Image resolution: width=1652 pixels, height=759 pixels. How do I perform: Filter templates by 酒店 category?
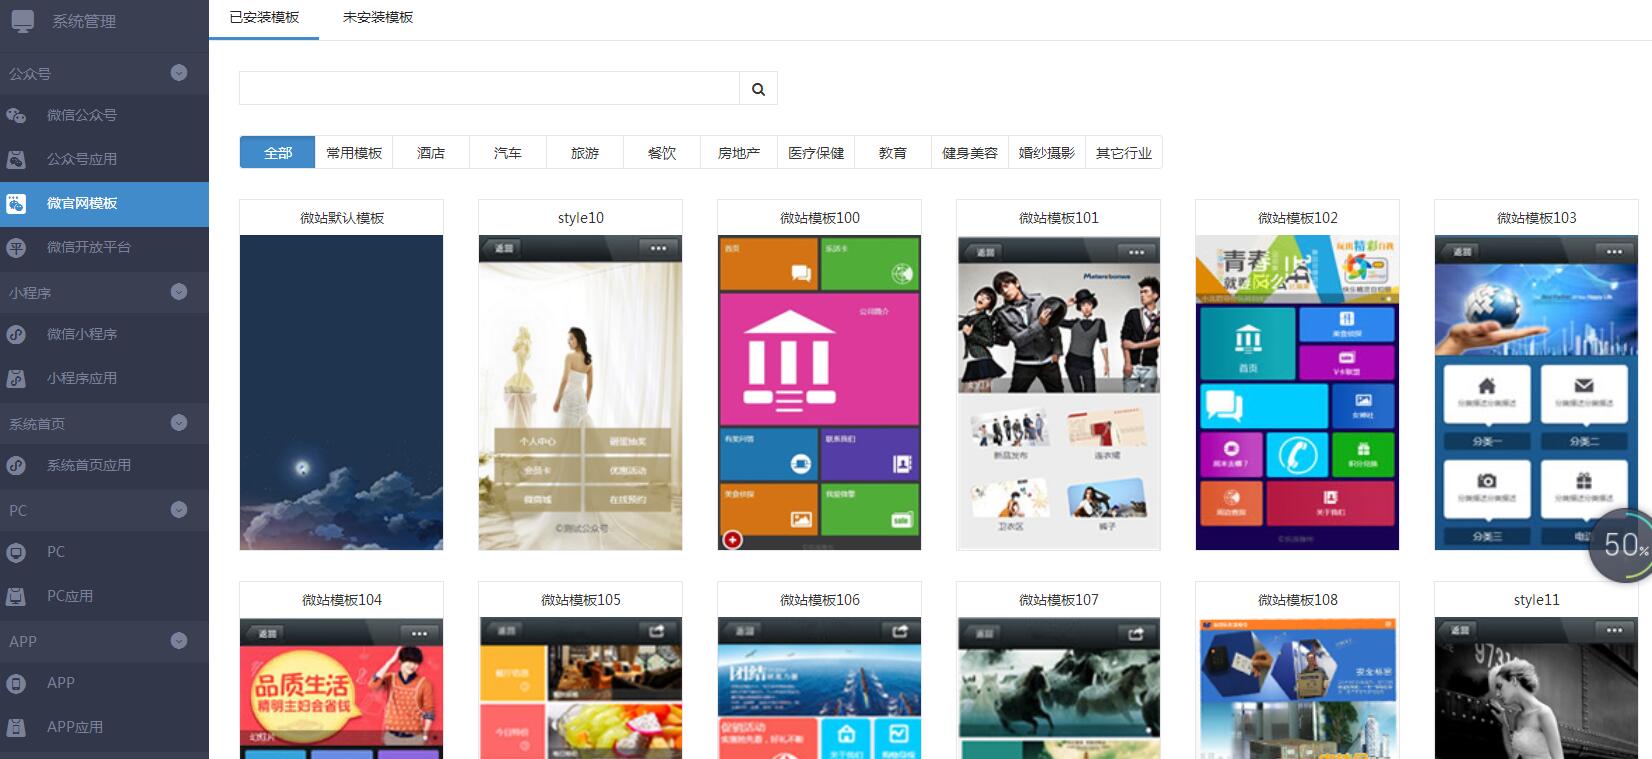(x=431, y=153)
